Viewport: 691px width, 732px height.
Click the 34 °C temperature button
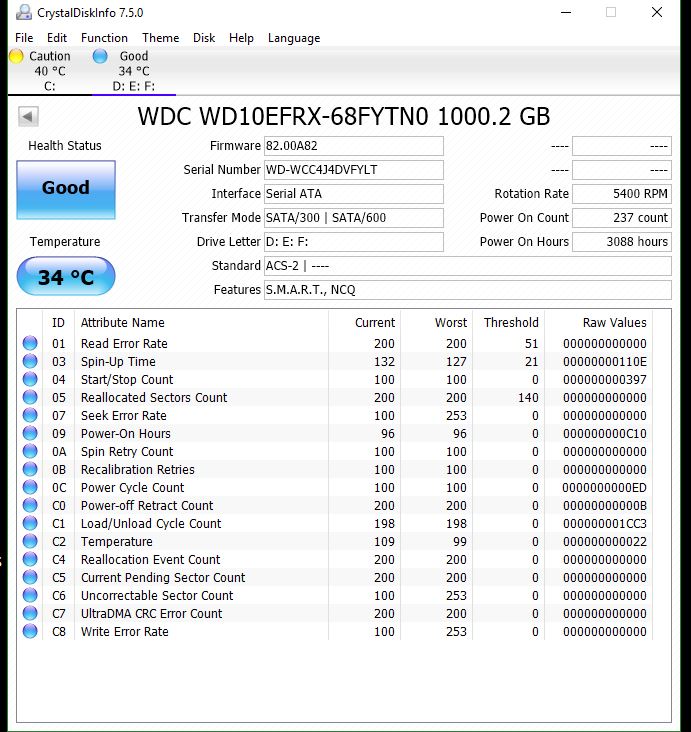point(66,276)
